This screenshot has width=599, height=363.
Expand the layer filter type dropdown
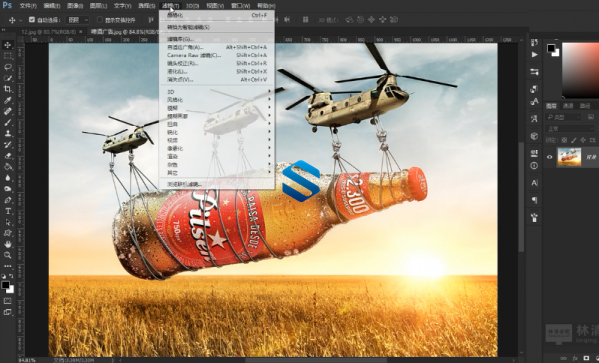point(564,117)
